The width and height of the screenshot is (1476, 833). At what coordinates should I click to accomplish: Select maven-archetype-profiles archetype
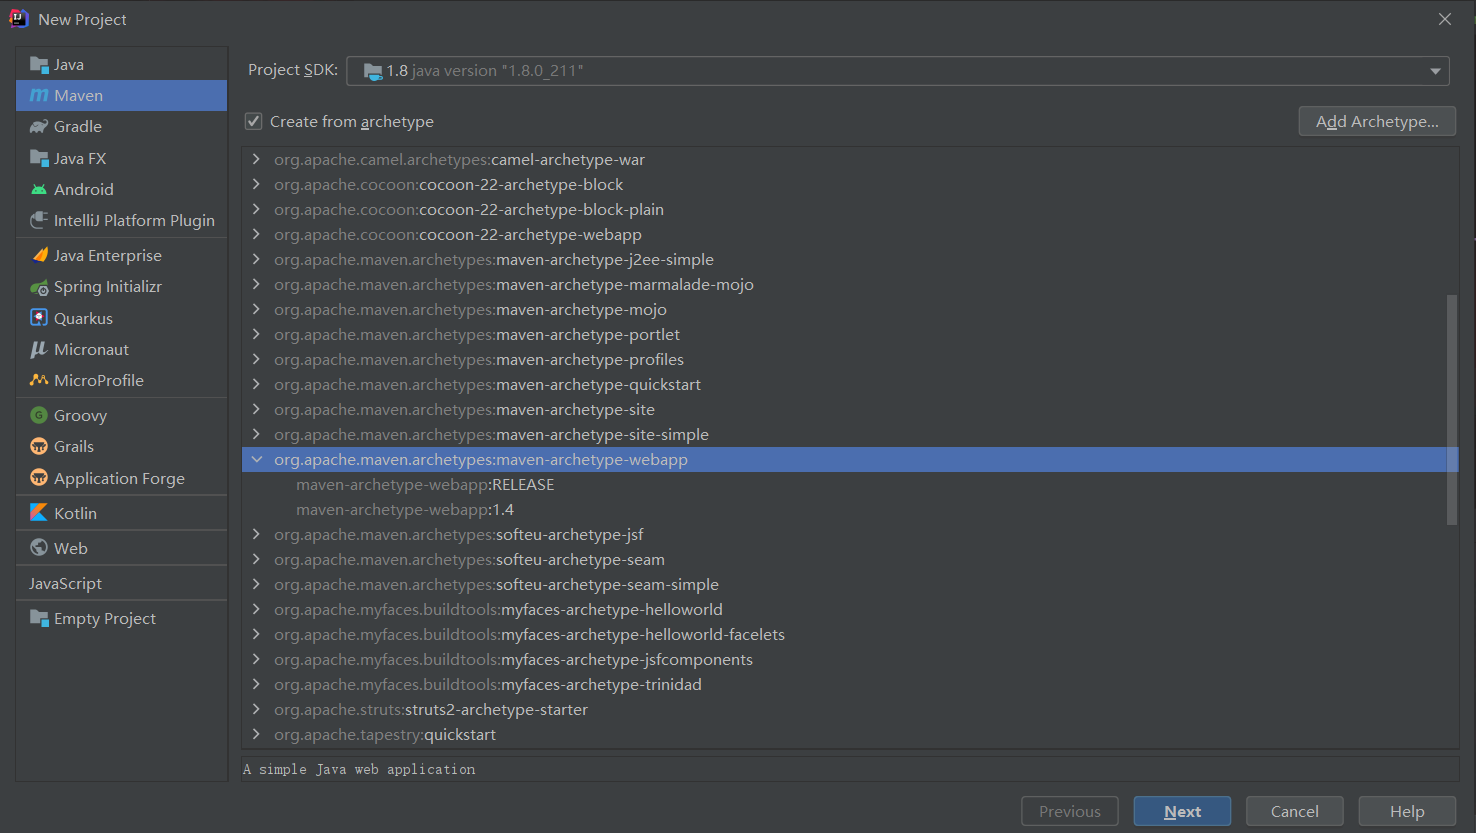479,360
